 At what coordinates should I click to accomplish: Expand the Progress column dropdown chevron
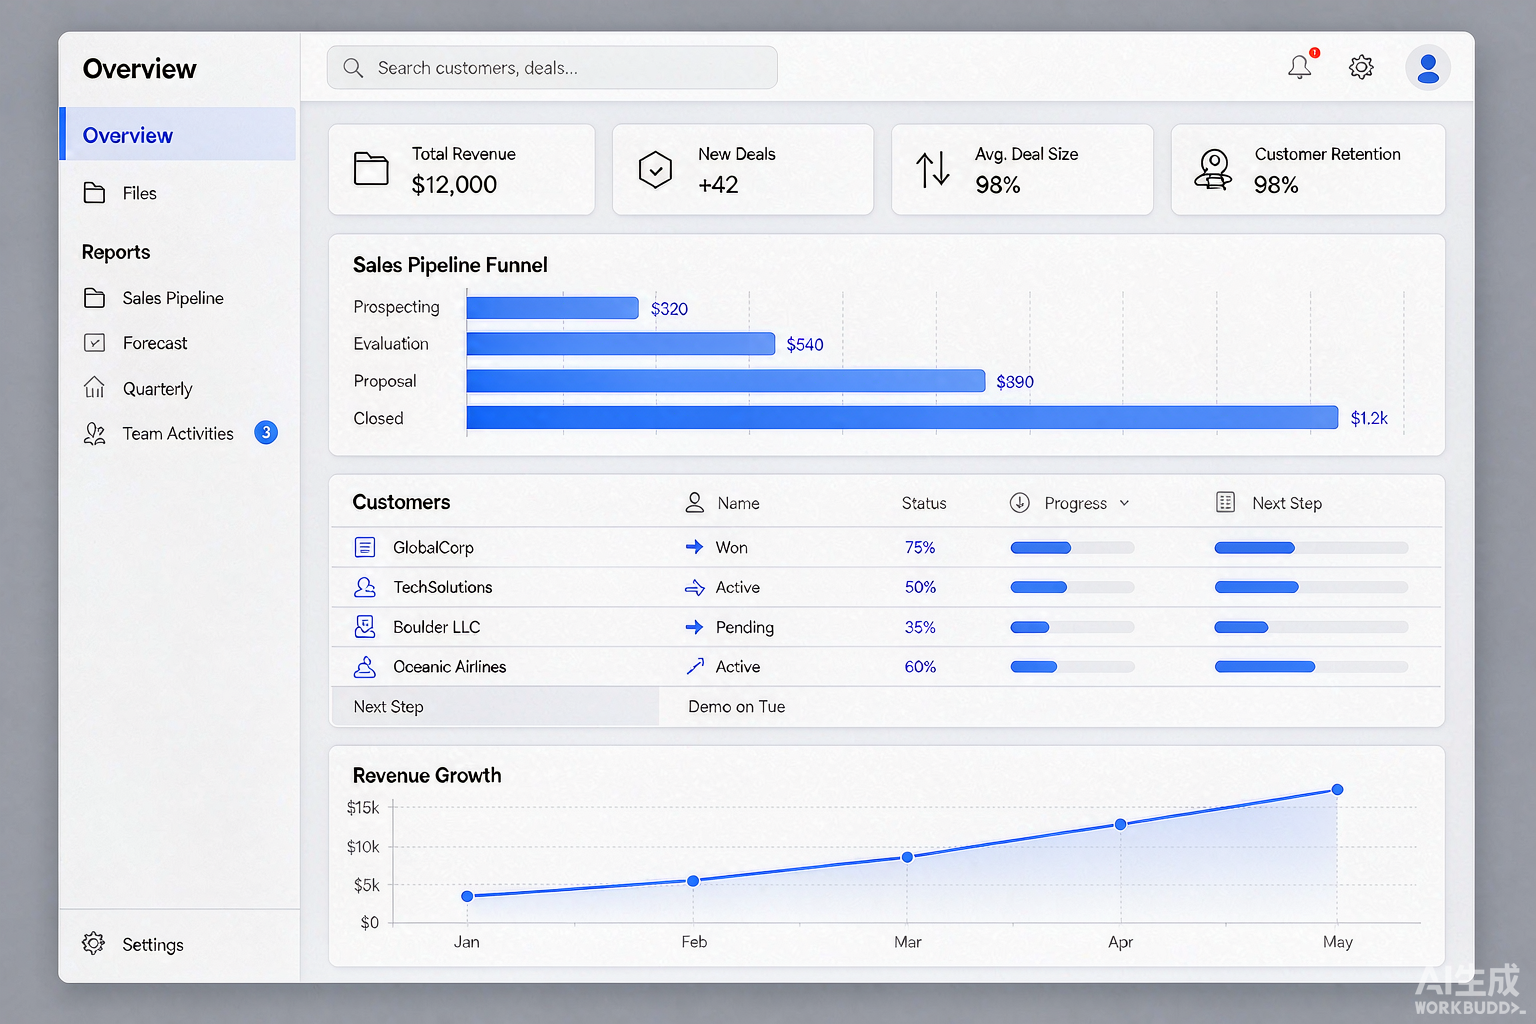(1124, 503)
